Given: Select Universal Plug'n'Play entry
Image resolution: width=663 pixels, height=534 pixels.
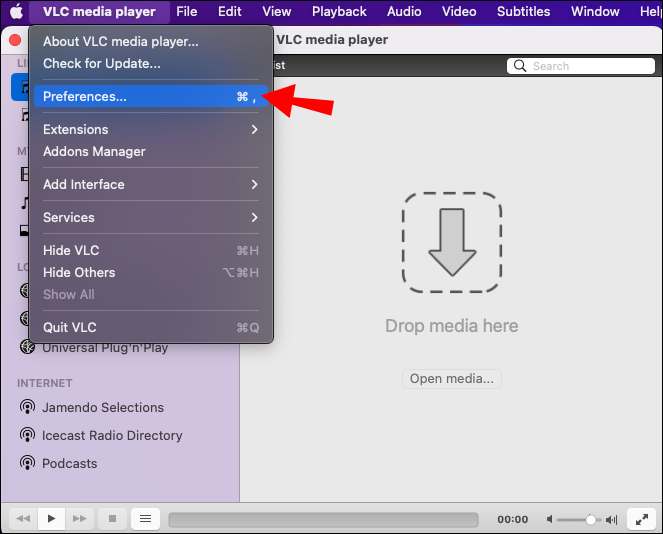Looking at the screenshot, I should click(x=105, y=348).
